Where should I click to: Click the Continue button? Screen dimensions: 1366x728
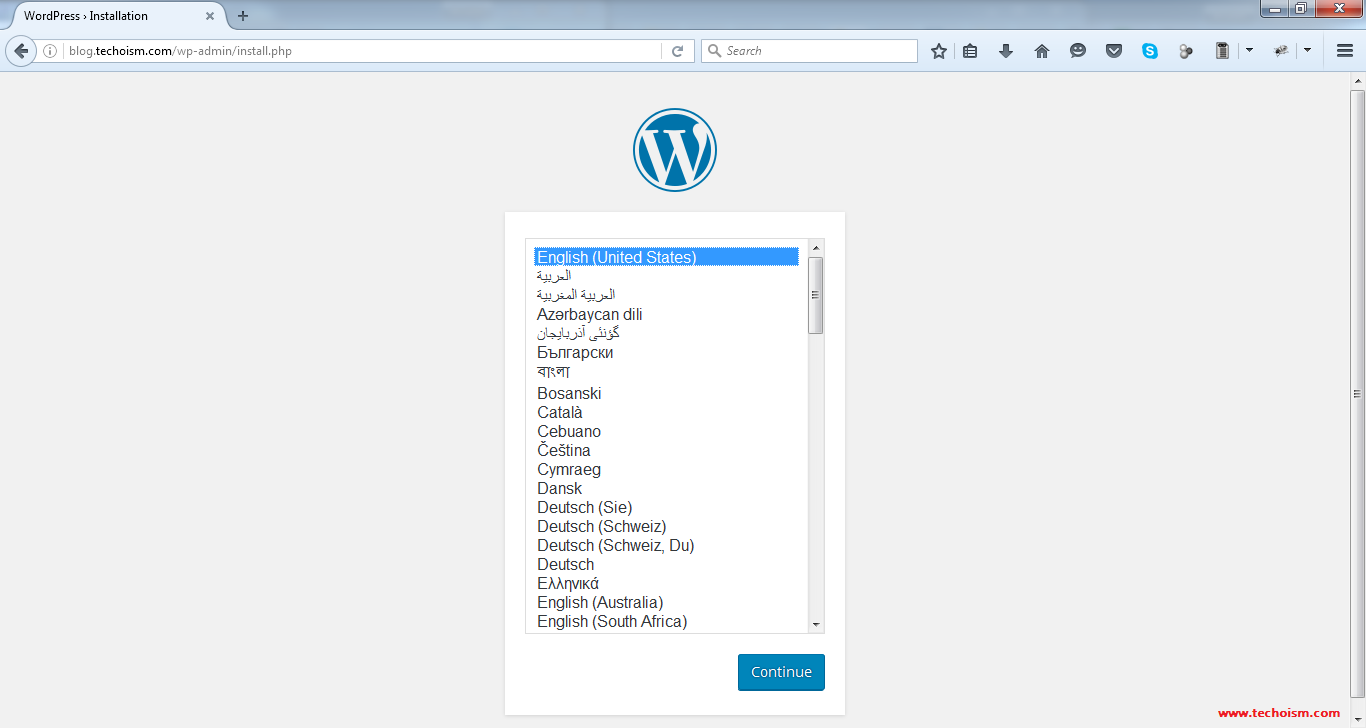(x=781, y=672)
